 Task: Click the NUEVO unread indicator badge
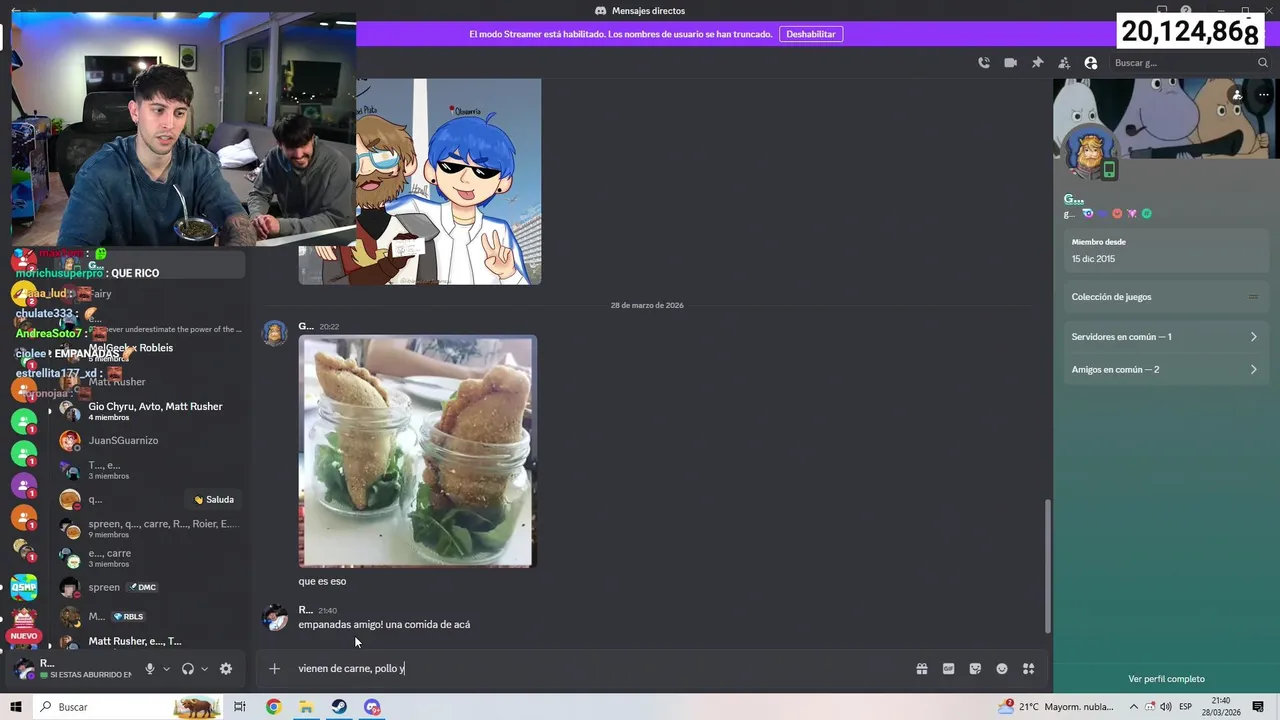[24, 636]
